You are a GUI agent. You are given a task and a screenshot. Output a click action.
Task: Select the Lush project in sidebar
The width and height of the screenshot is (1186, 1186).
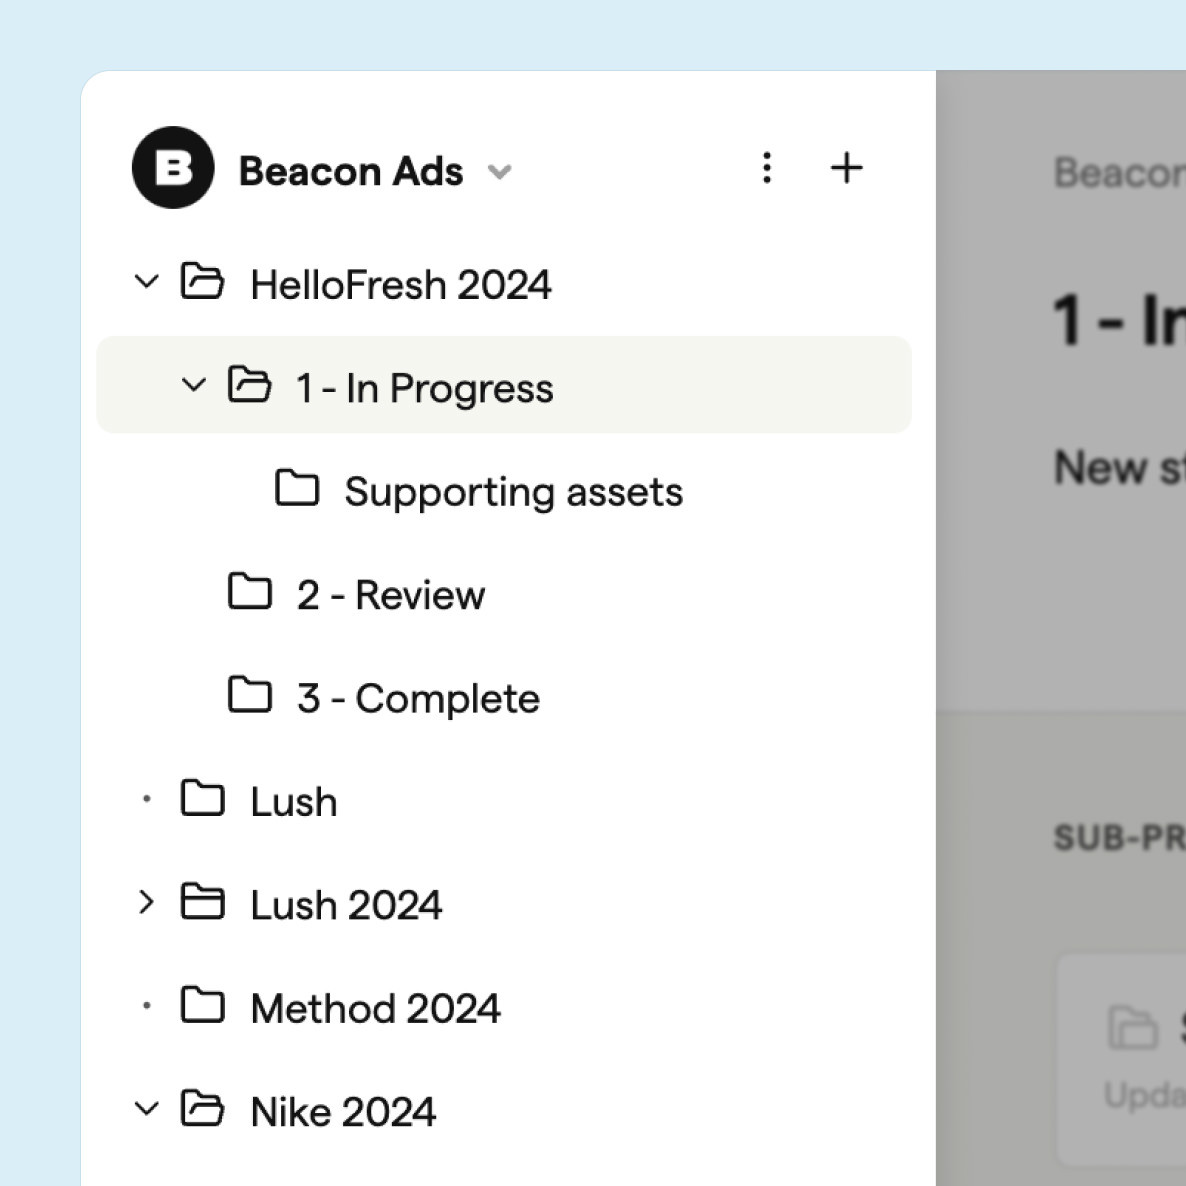click(x=293, y=802)
